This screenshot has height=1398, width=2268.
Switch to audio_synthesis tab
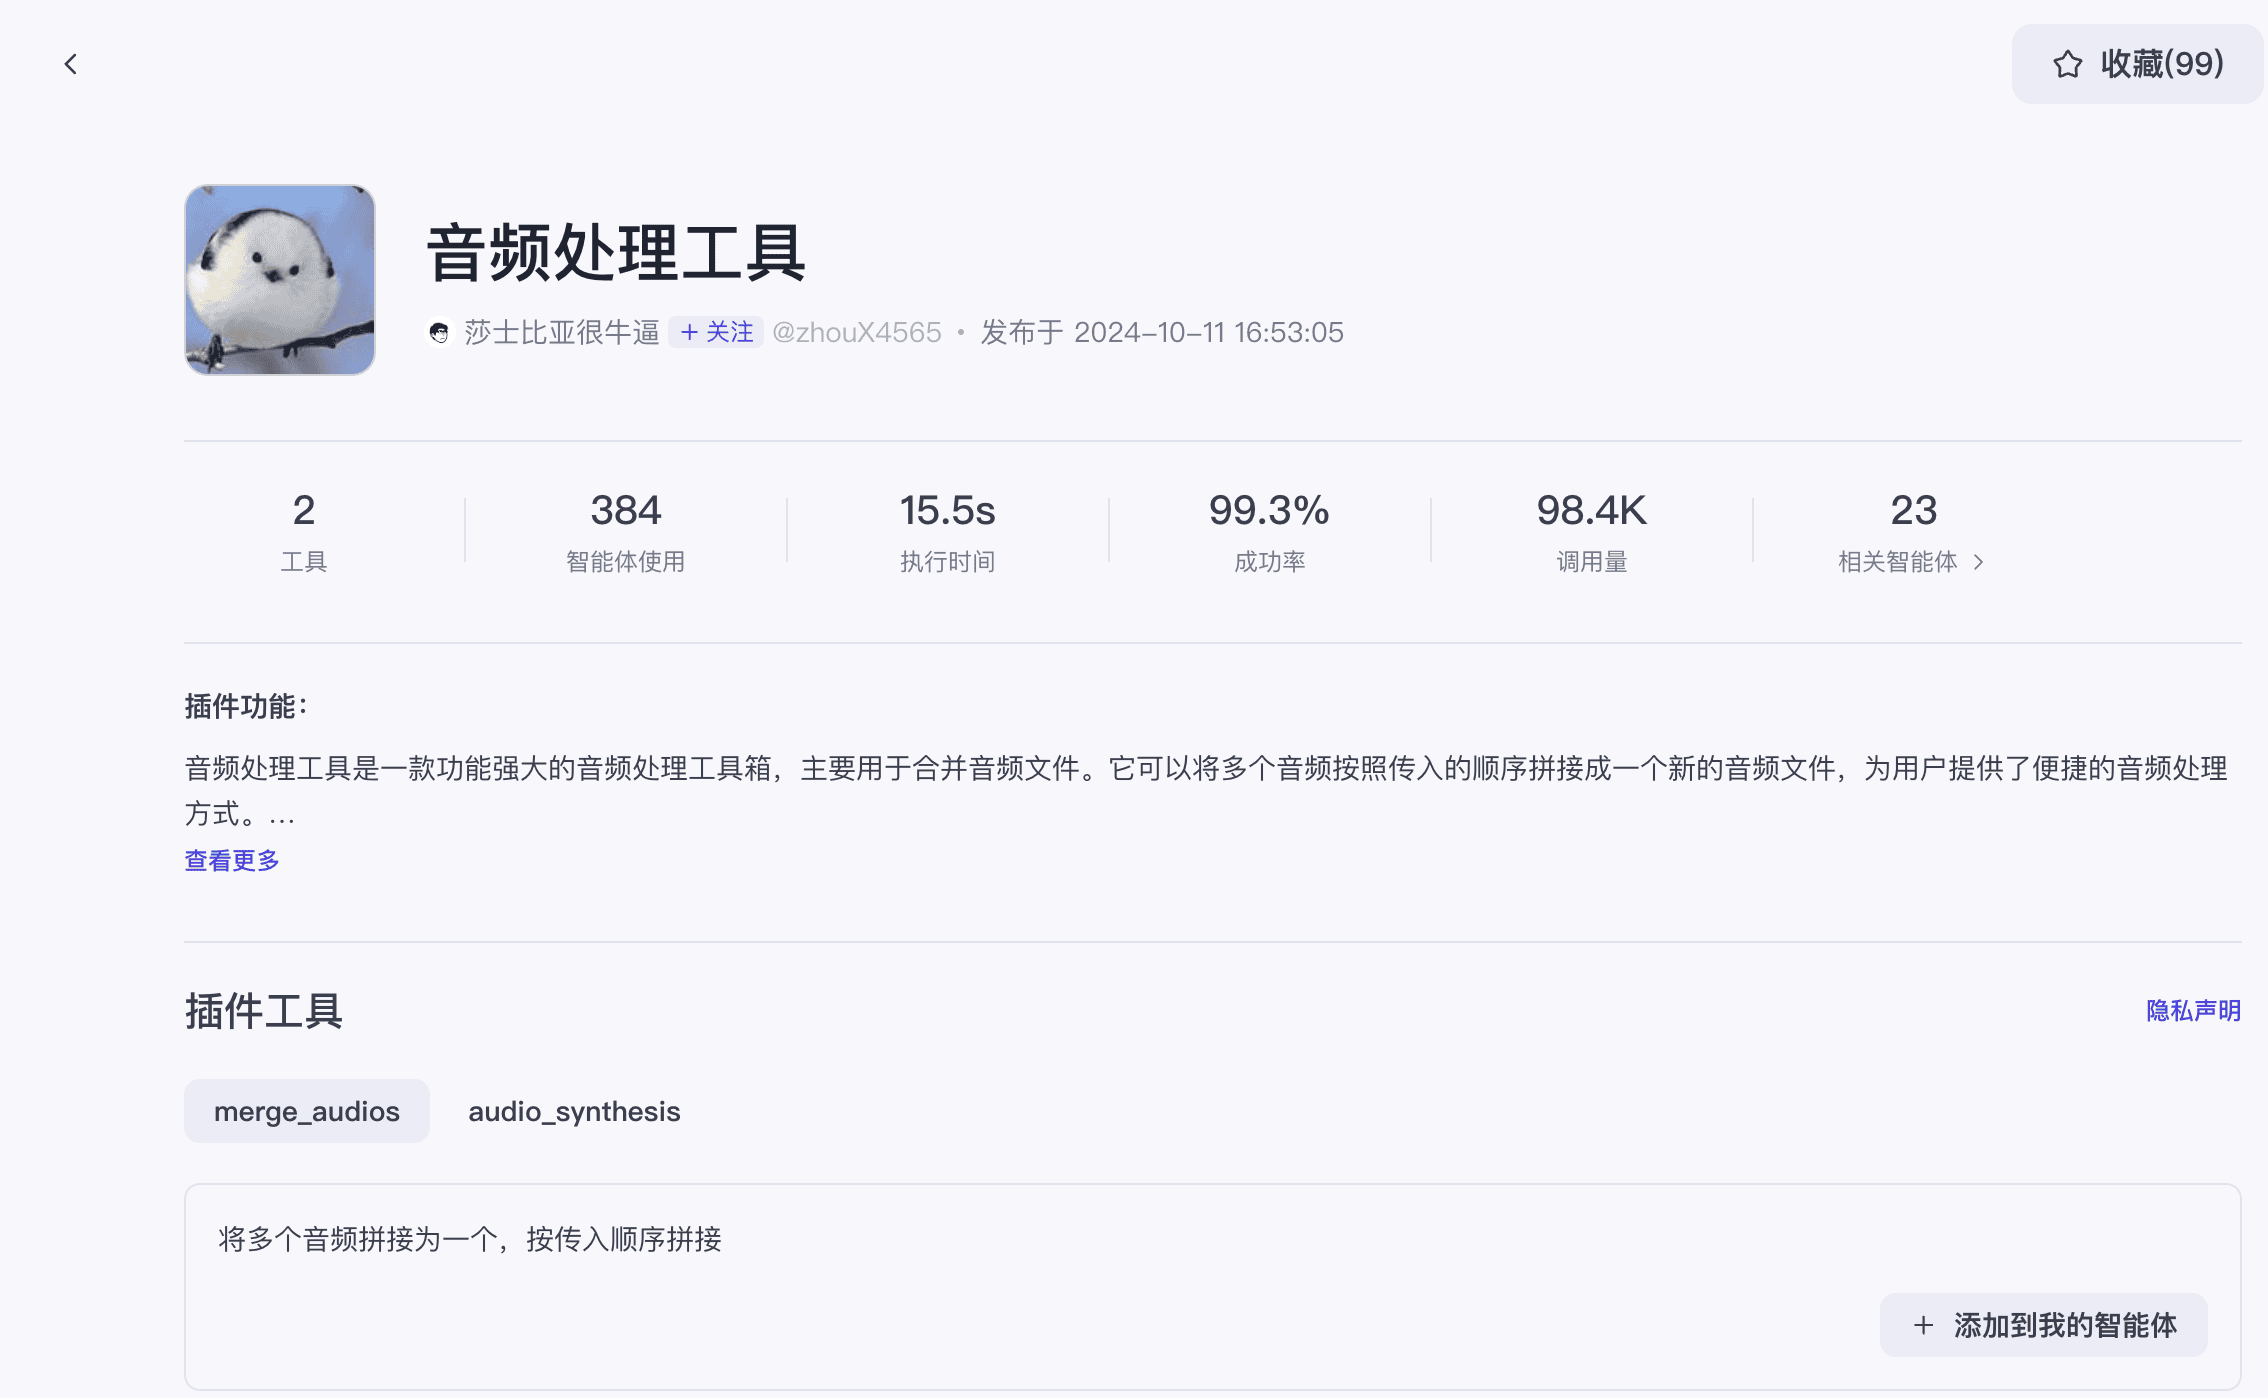(574, 1111)
